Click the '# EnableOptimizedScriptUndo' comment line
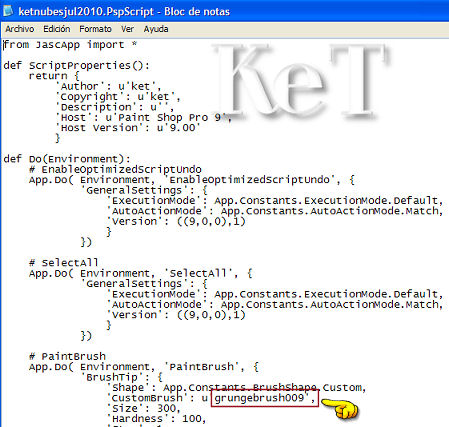This screenshot has width=449, height=427. [115, 169]
